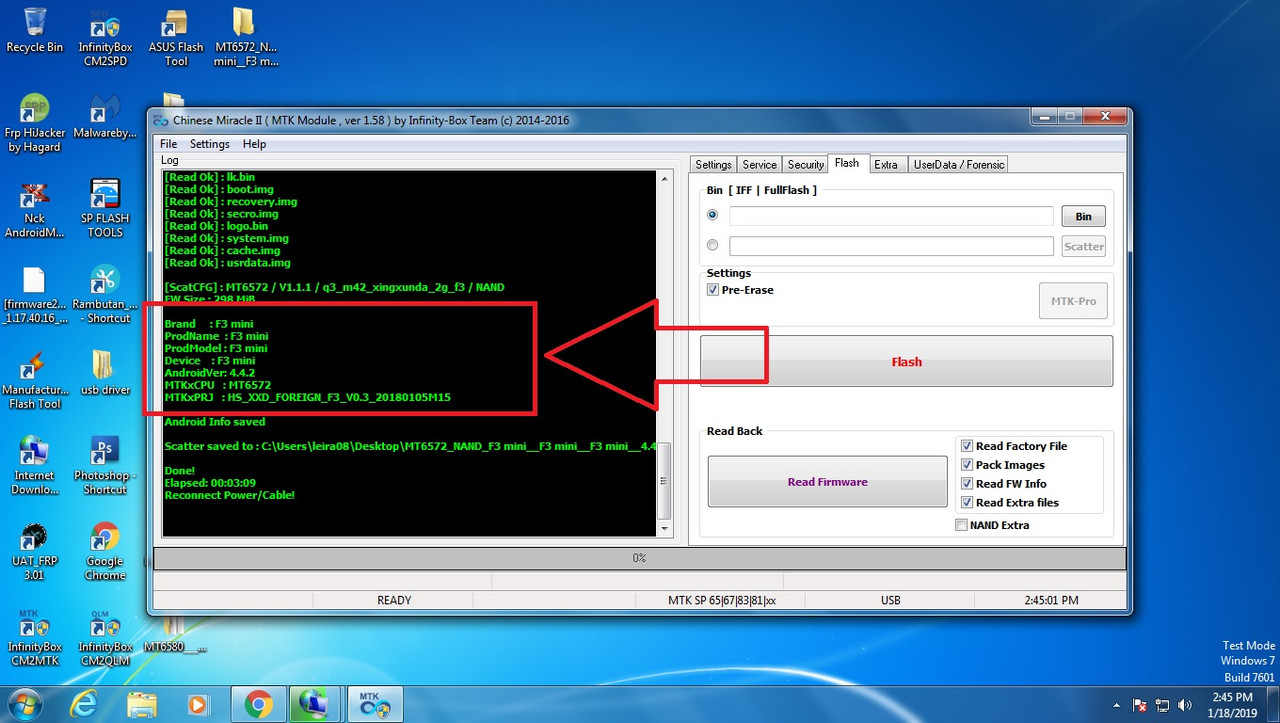Enable NAND Extra checkbox
Screen dimensions: 1280x723
tap(962, 525)
